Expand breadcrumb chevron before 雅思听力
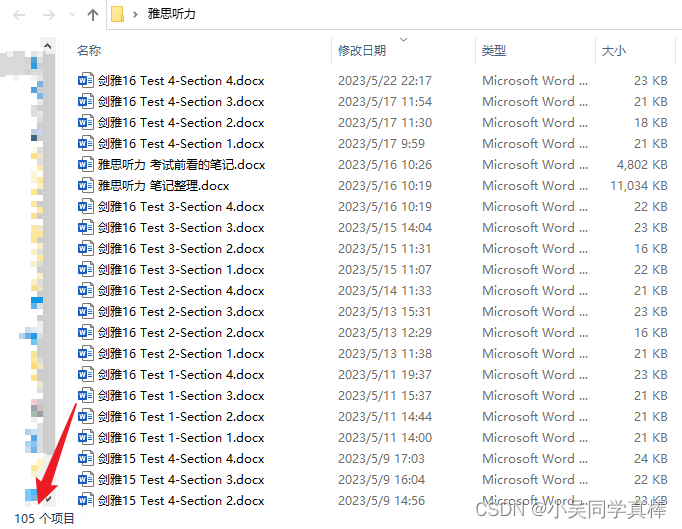 point(135,14)
